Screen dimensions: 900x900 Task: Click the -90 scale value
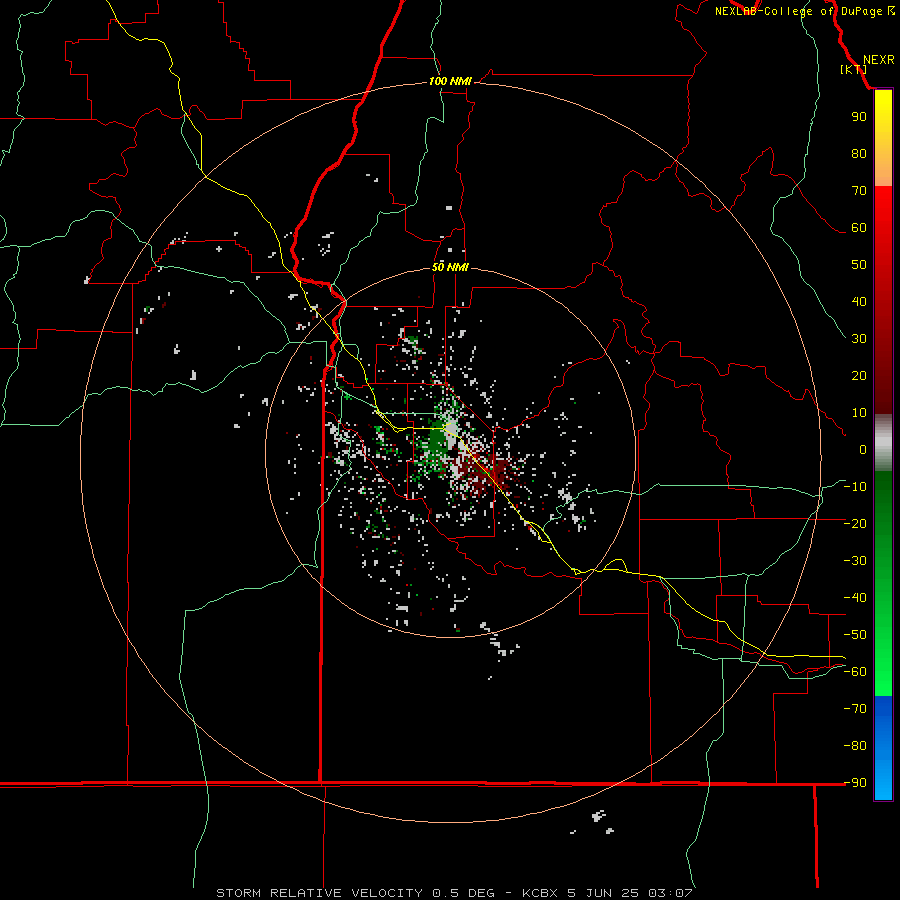coord(855,783)
